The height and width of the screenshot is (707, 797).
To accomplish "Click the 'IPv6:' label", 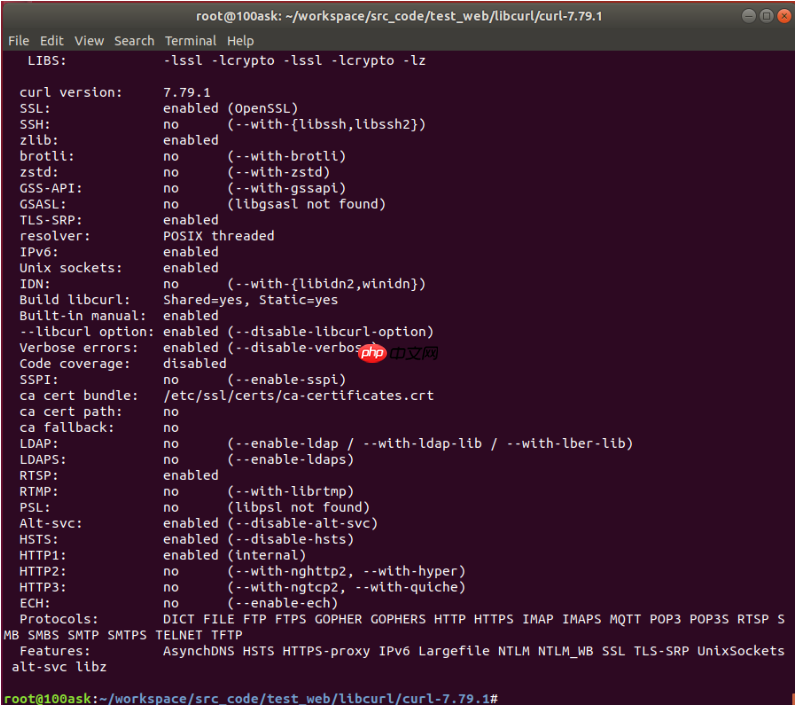I will click(39, 252).
